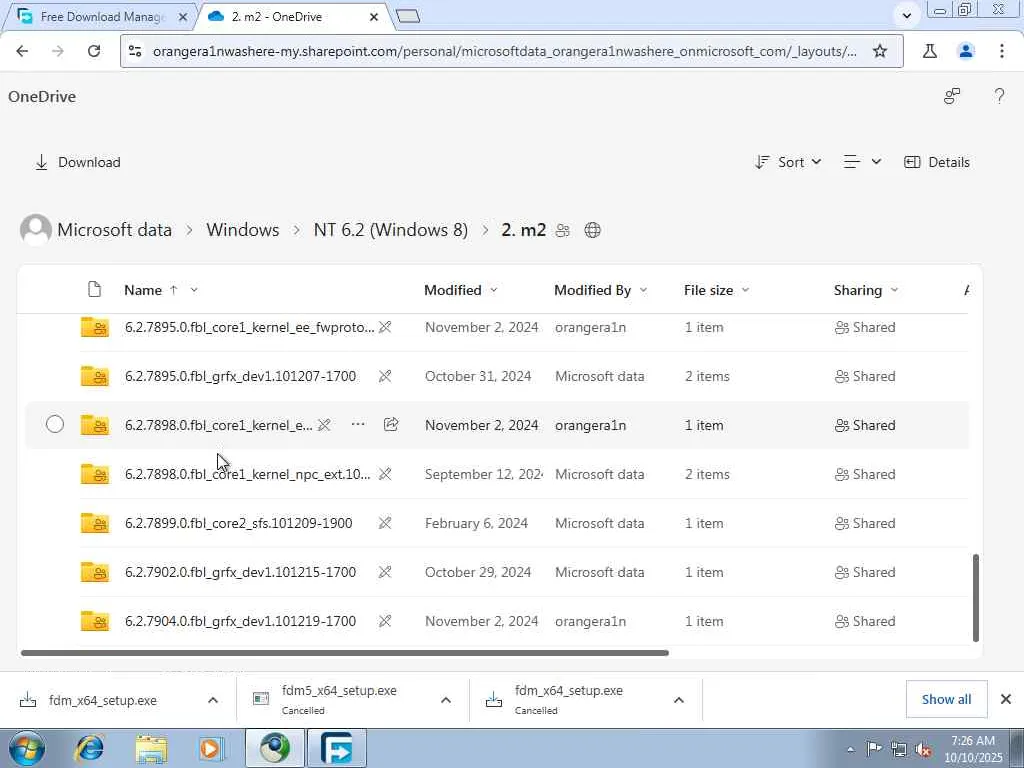Screen dimensions: 1024x768
Task: Close the downloads bar
Action: pos(1006,699)
